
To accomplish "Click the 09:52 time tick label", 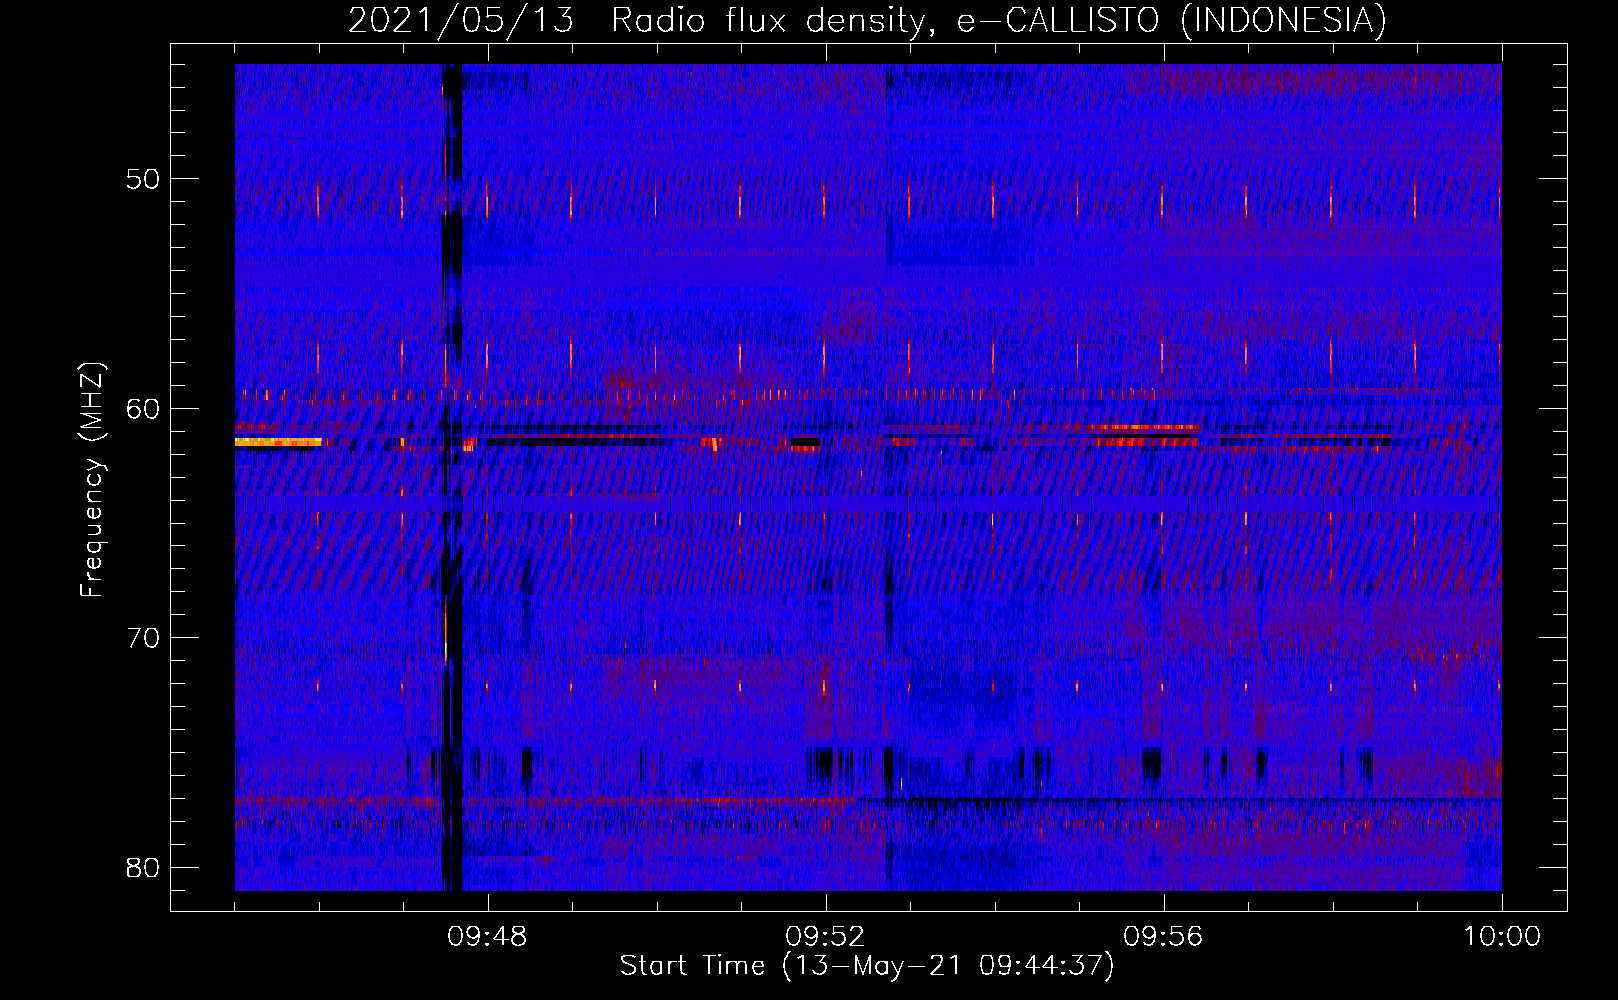I will [825, 936].
